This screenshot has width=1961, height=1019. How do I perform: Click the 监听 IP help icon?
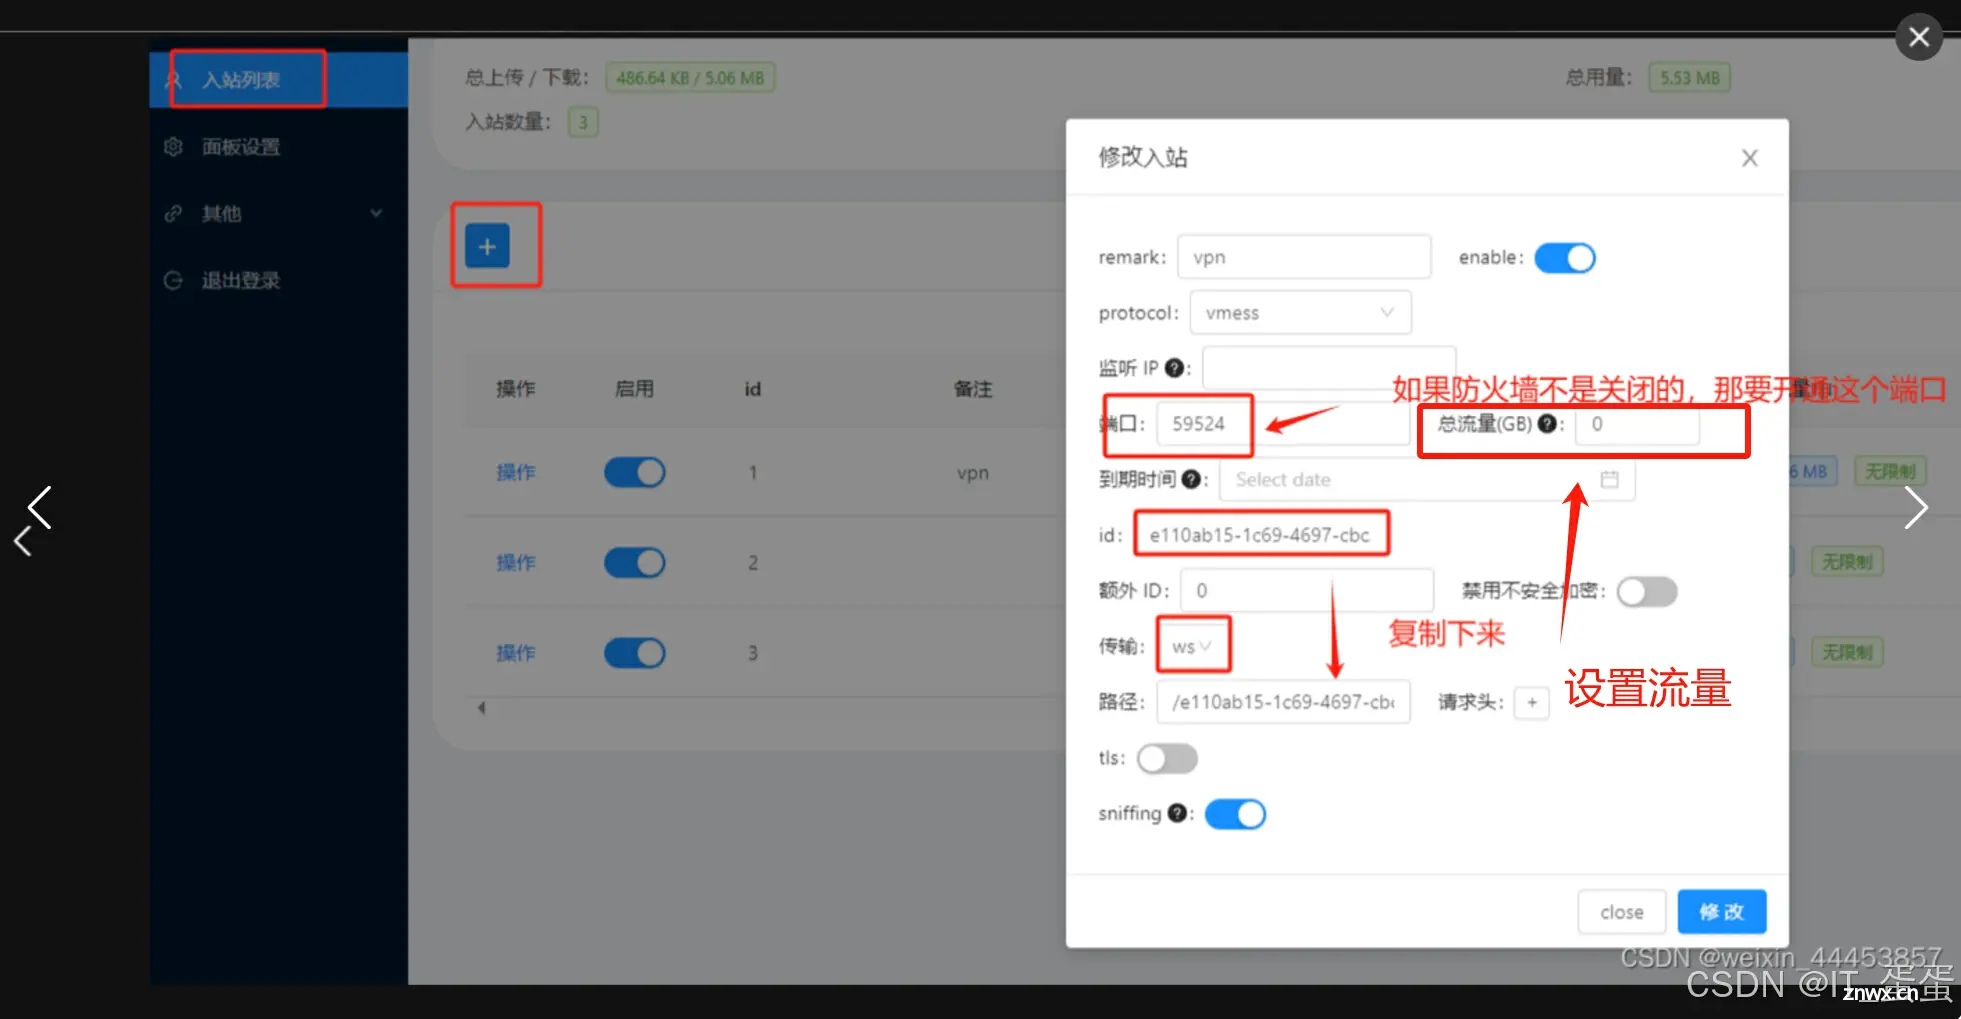(1175, 368)
